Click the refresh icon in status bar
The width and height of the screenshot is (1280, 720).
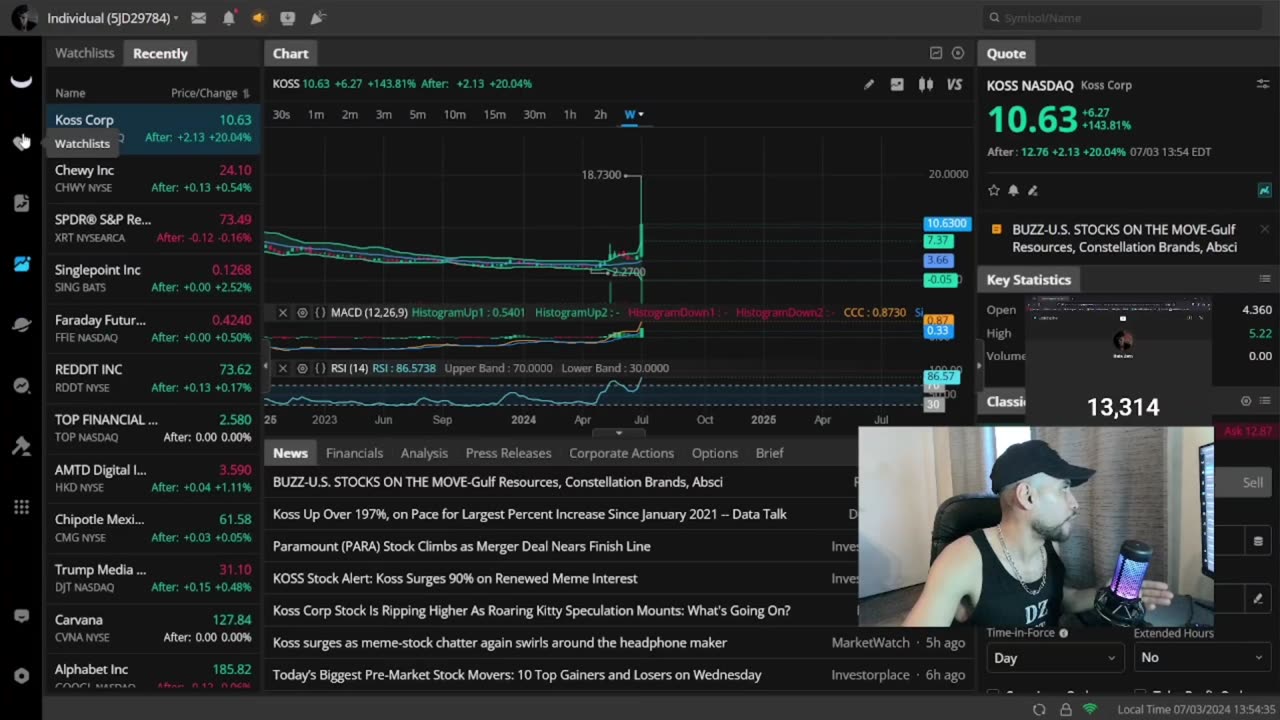pos(1039,709)
